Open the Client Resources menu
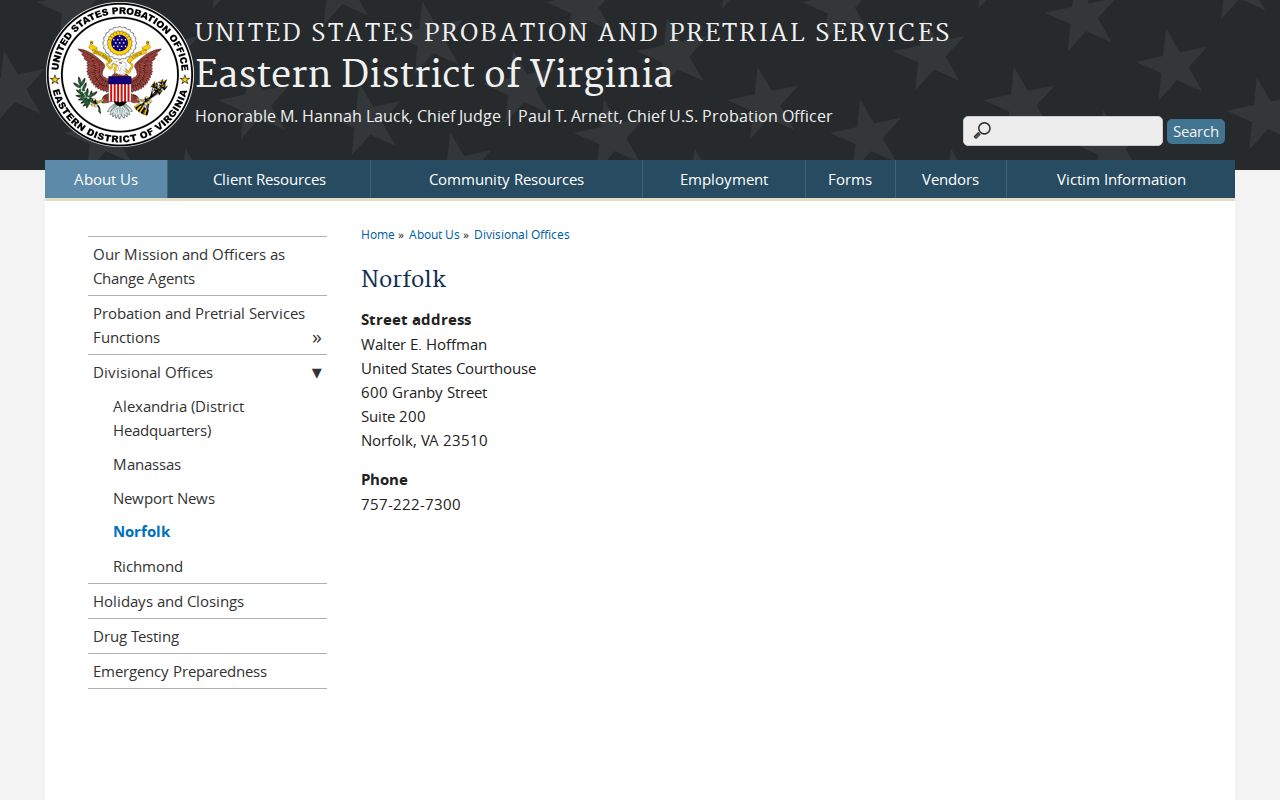 coord(269,180)
